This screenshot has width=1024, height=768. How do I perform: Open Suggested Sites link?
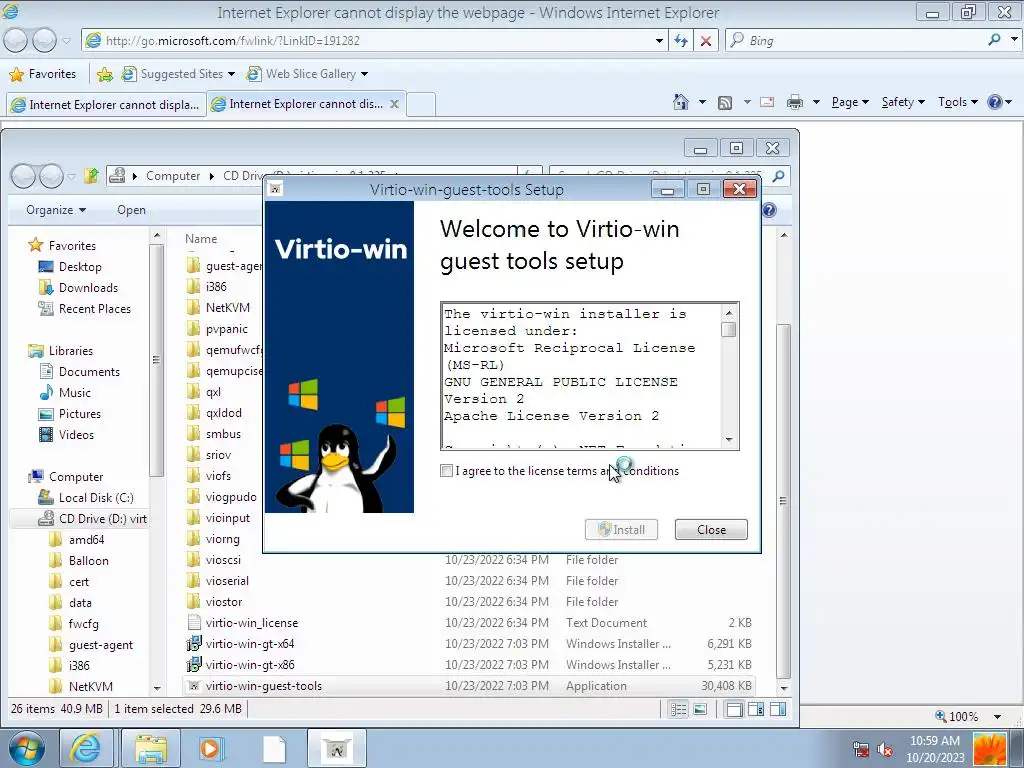[178, 74]
